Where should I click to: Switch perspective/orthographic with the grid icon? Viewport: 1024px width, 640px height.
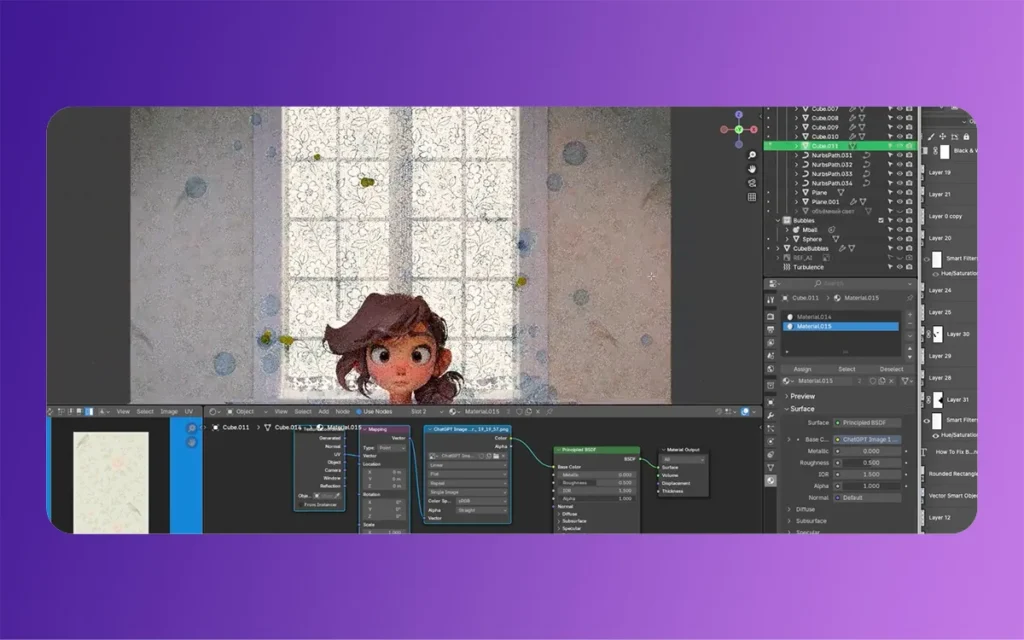752,197
